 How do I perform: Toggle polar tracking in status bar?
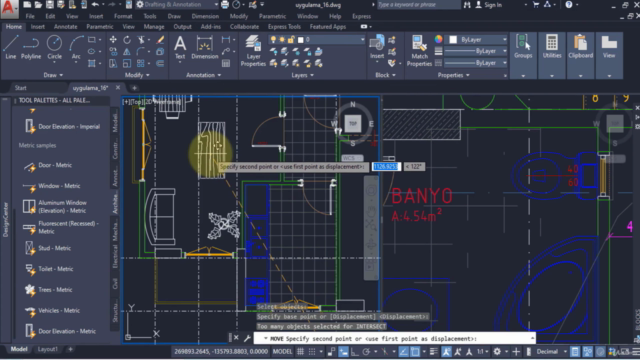coord(366,351)
